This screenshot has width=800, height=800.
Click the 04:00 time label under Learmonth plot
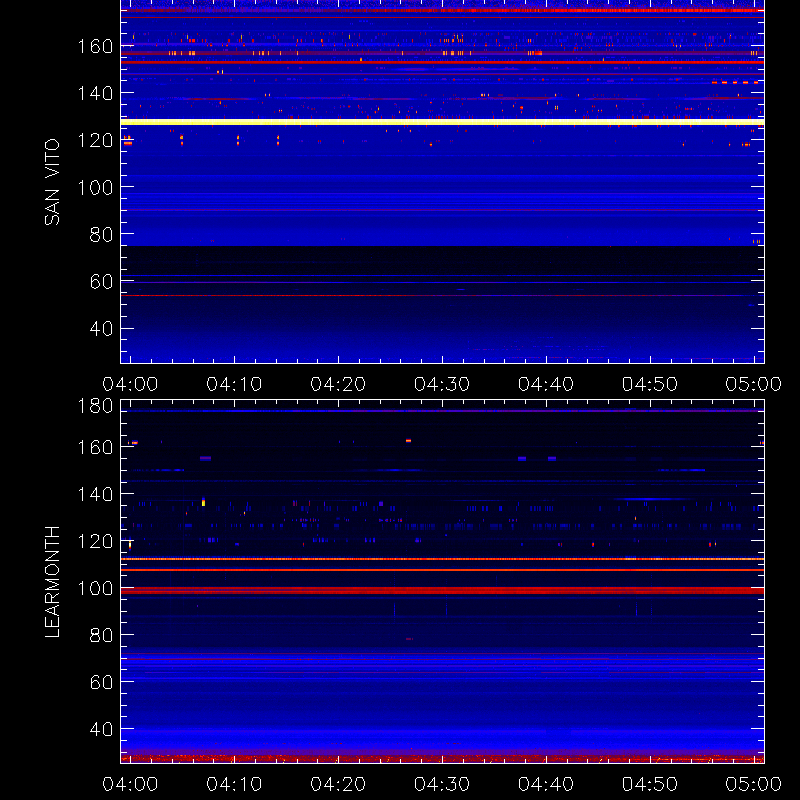tap(130, 784)
